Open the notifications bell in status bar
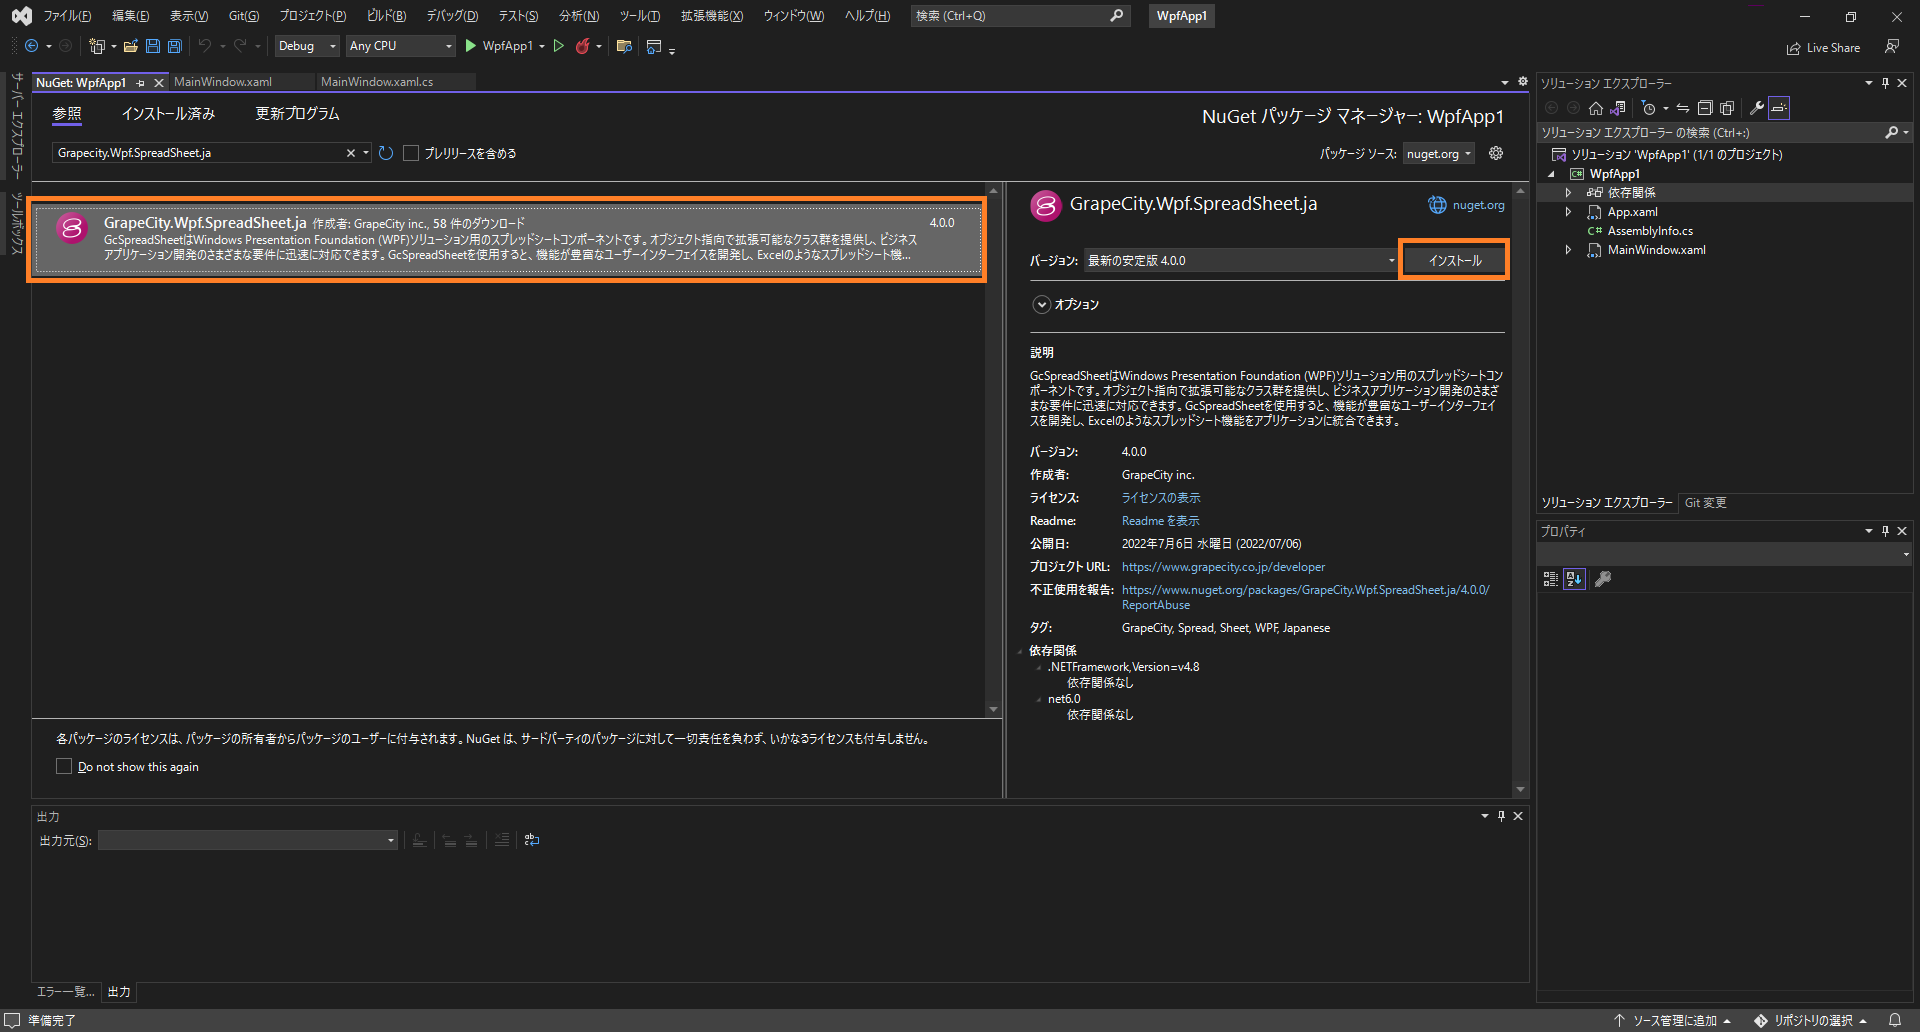This screenshot has width=1920, height=1032. coord(1895,1020)
